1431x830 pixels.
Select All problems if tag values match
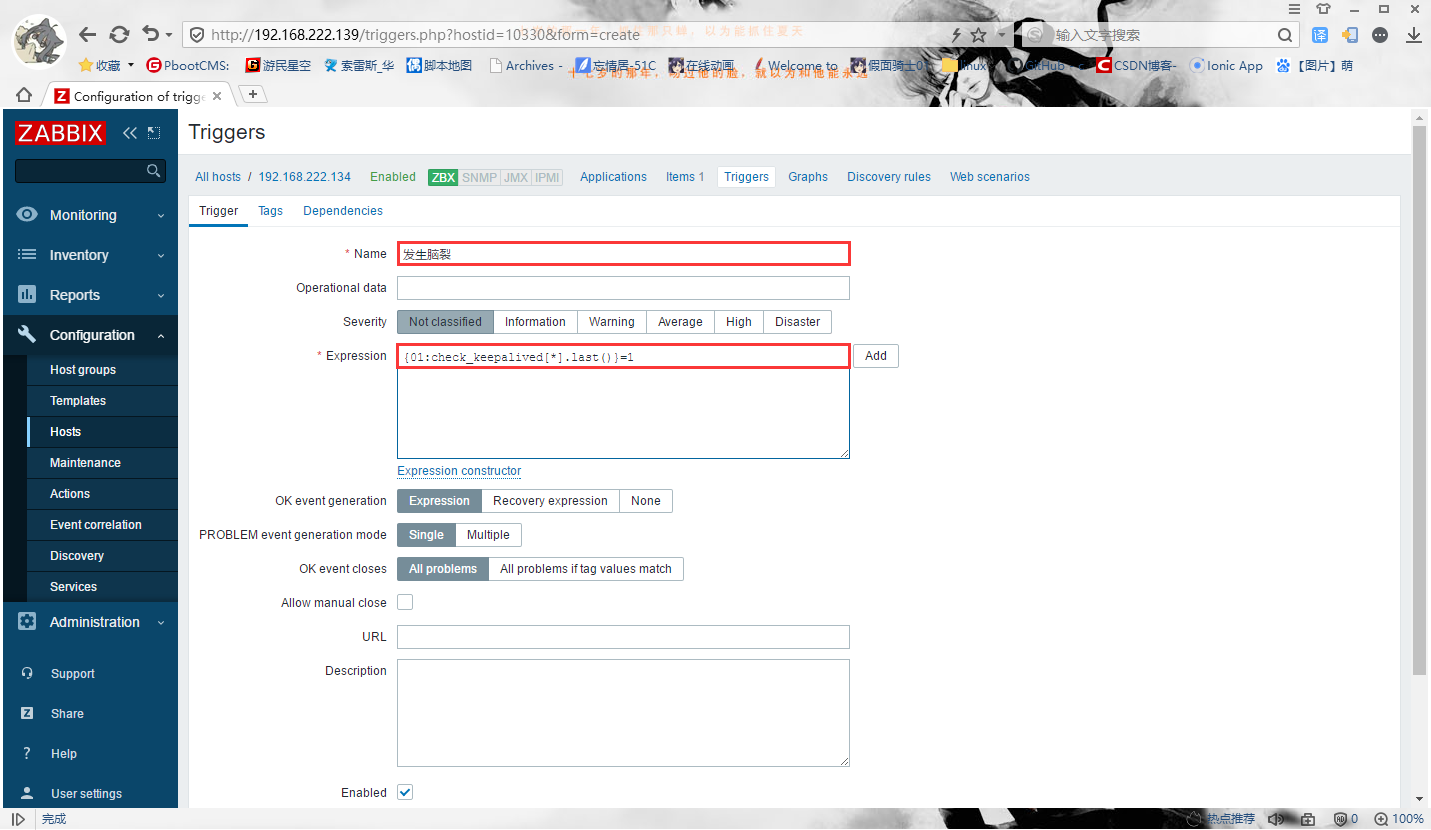click(586, 569)
